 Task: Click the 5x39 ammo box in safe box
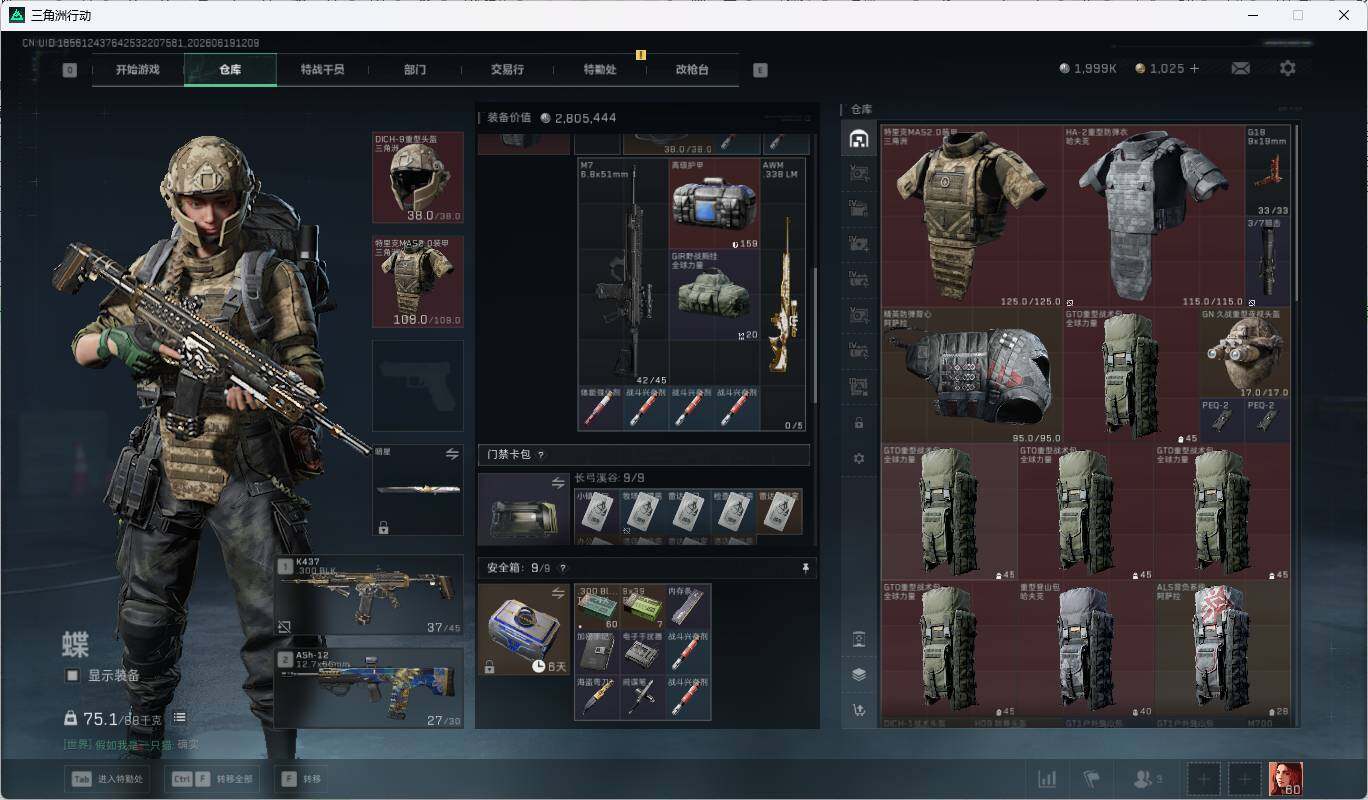pos(642,607)
